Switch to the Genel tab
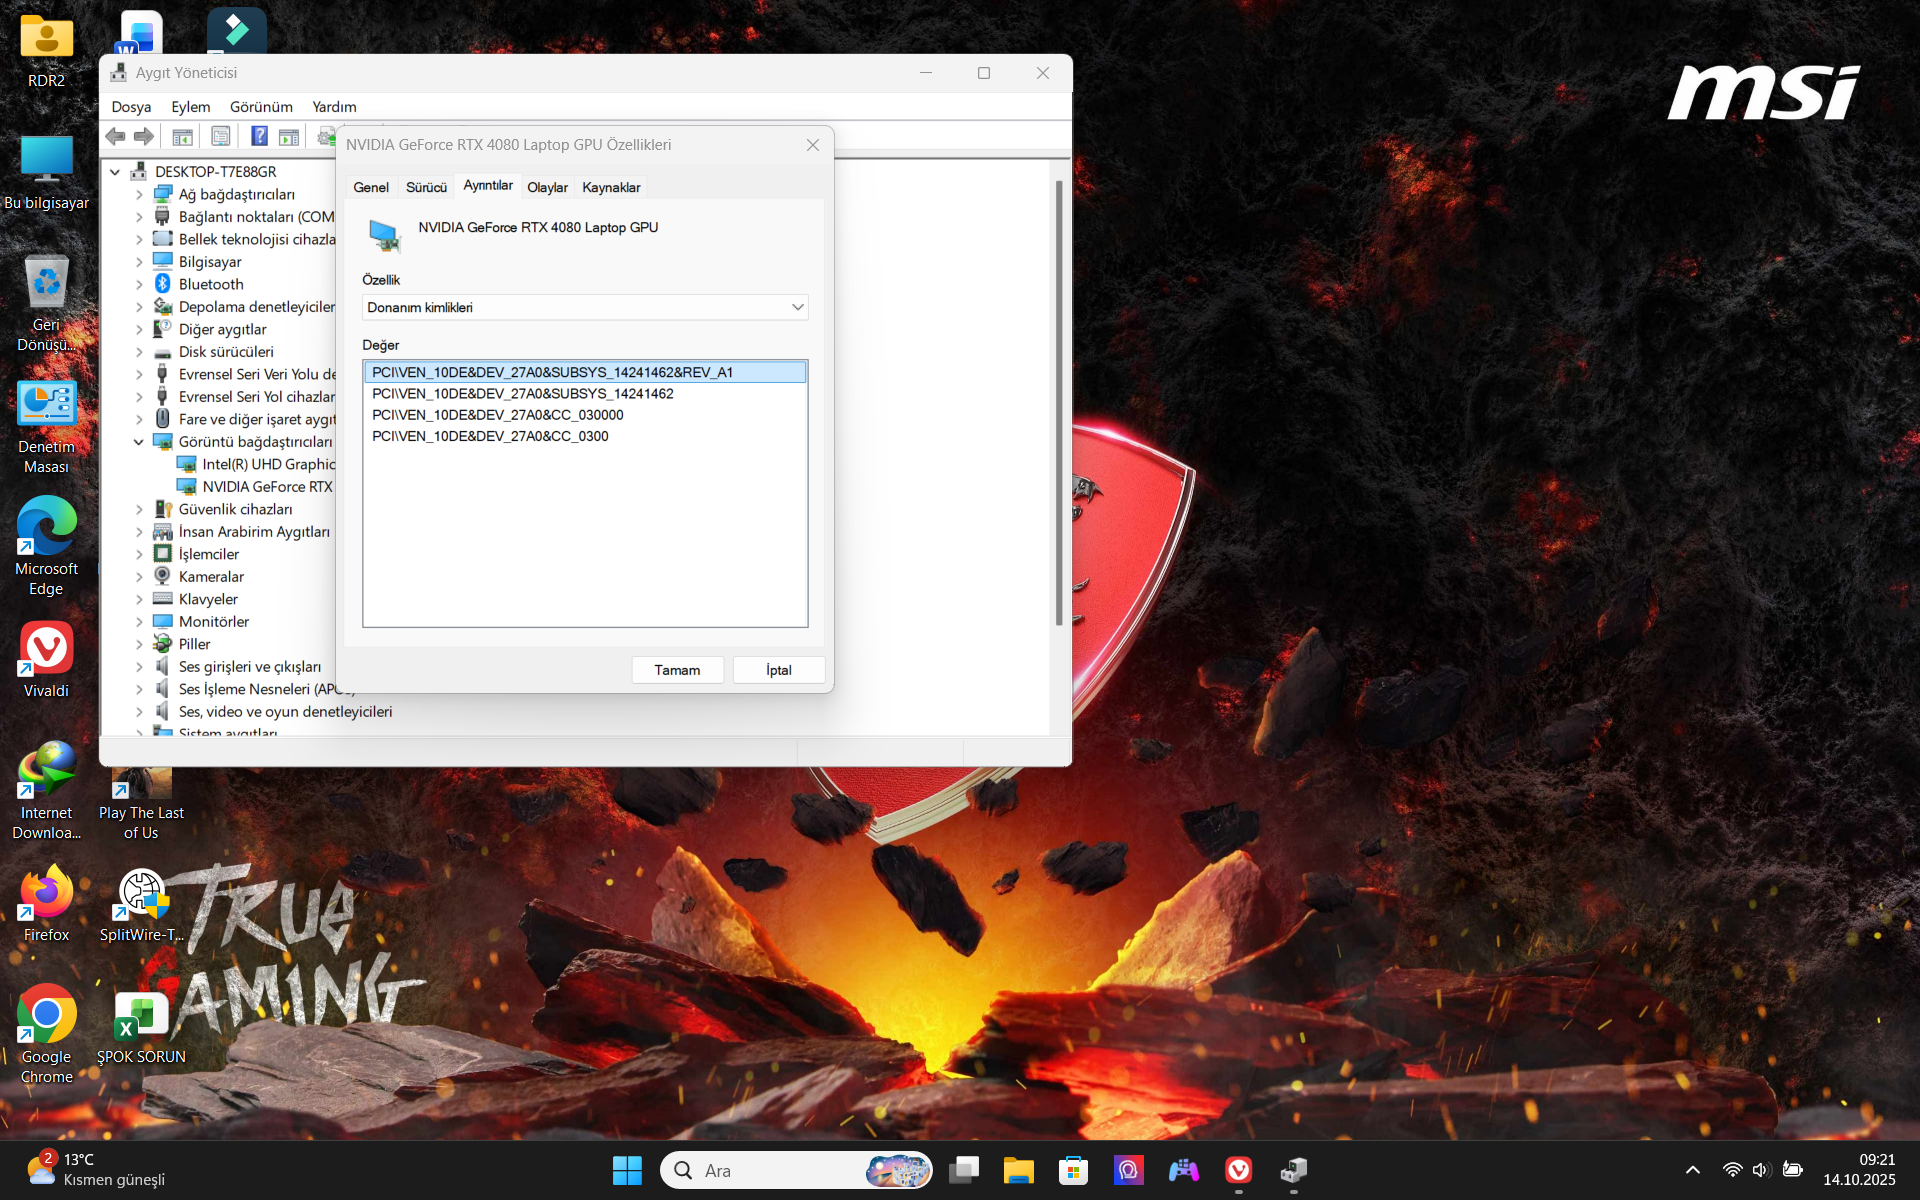Screen dimensions: 1920x1200 click(x=371, y=187)
